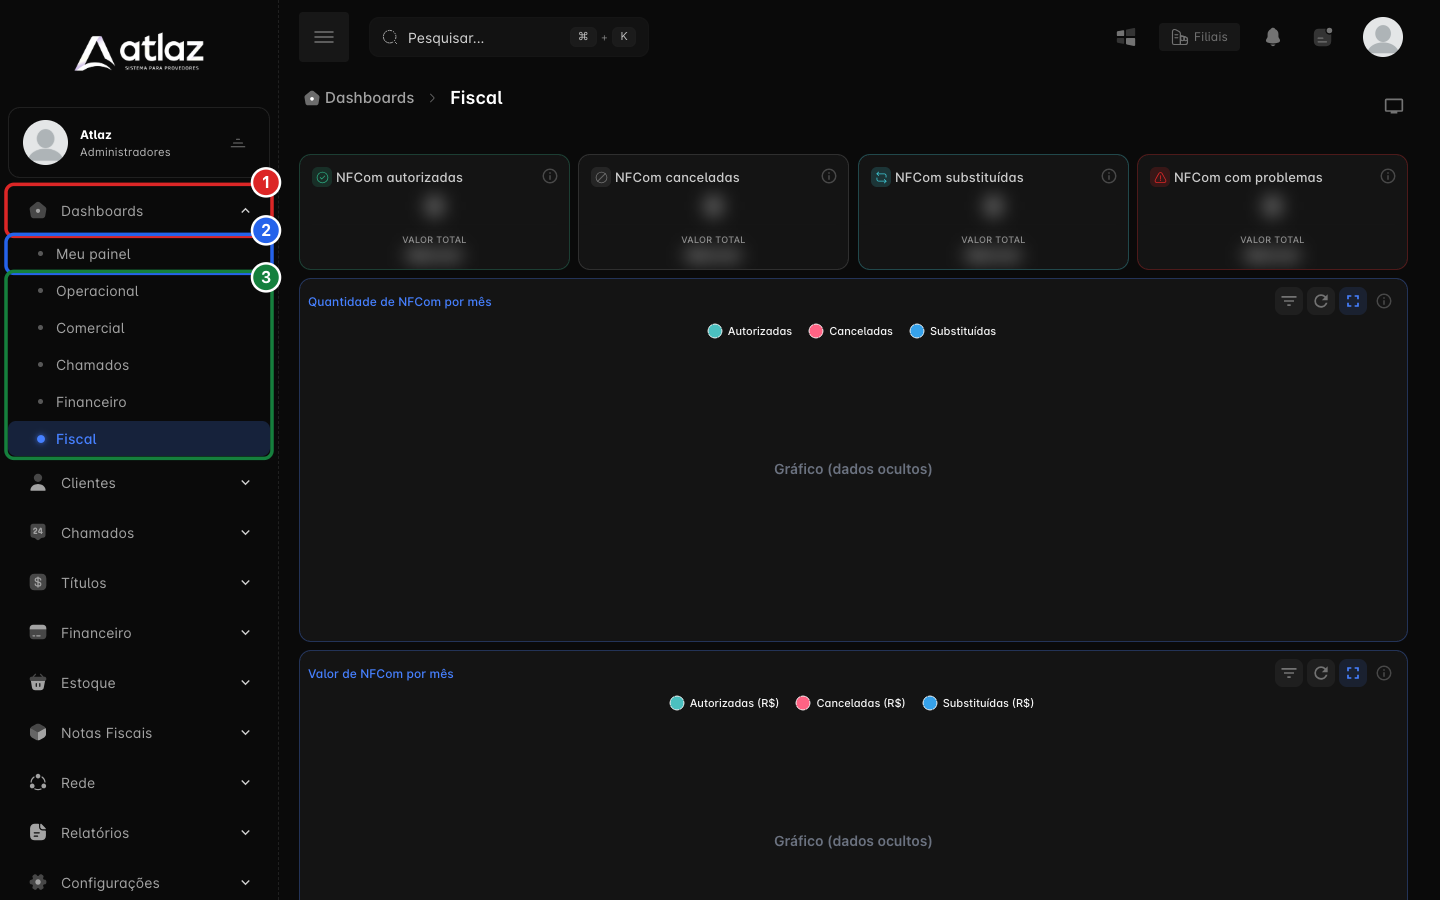Show info for NFCom canceladas card
Viewport: 1440px width, 900px height.
click(x=829, y=176)
